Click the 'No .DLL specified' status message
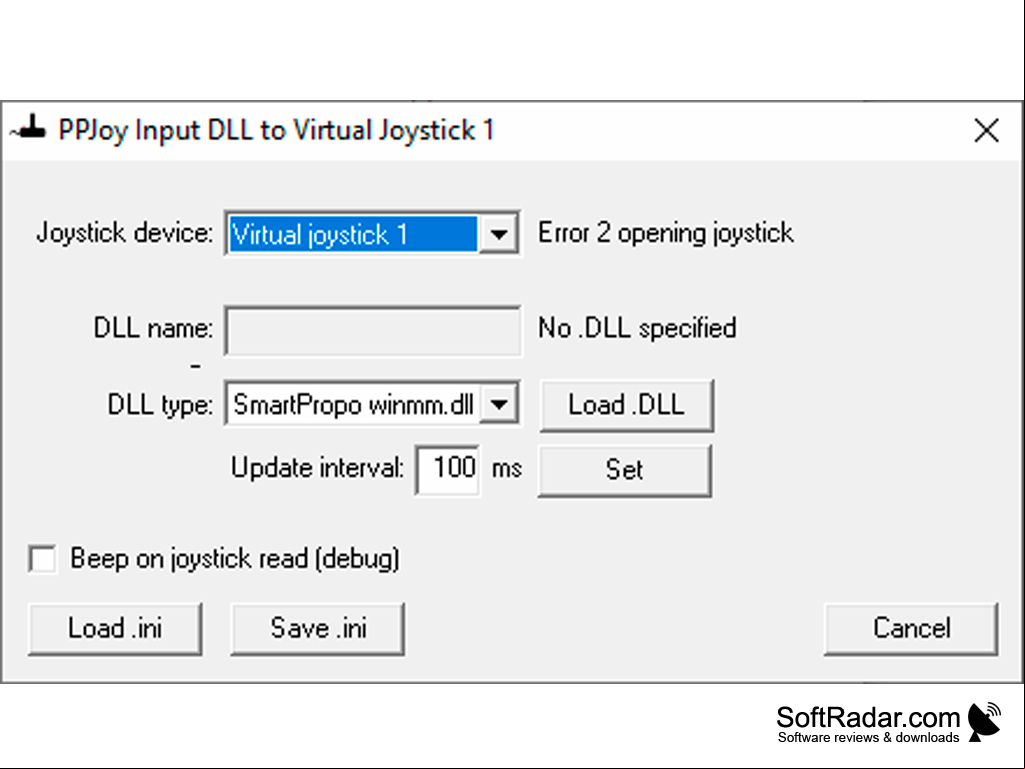Image resolution: width=1025 pixels, height=769 pixels. pyautogui.click(x=637, y=328)
